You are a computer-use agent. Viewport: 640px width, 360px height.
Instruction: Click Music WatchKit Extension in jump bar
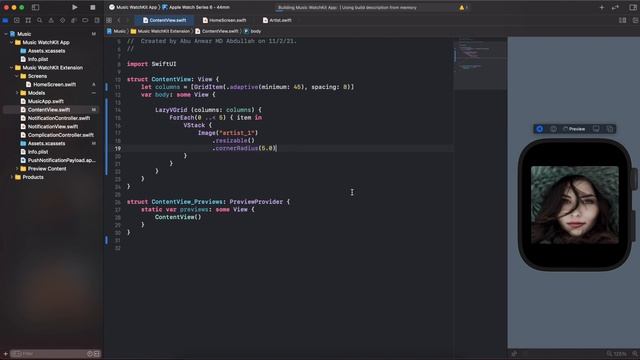[160, 31]
